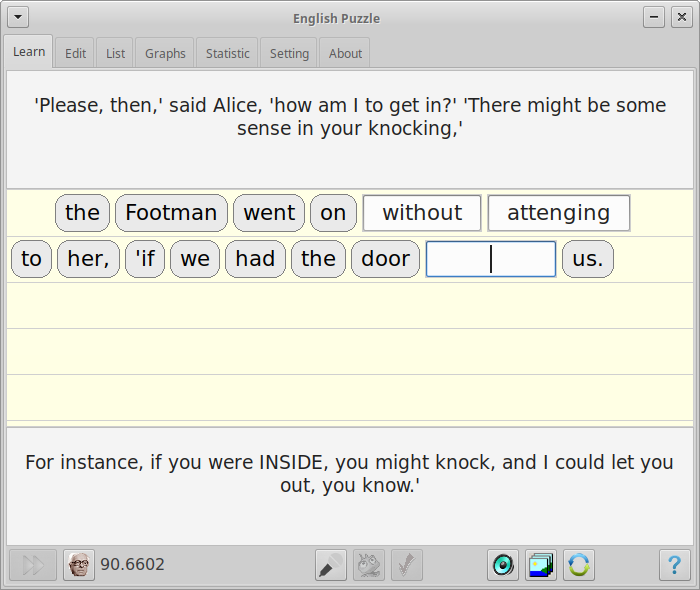The height and width of the screenshot is (590, 700).
Task: Open the Setting tab
Action: tap(289, 54)
